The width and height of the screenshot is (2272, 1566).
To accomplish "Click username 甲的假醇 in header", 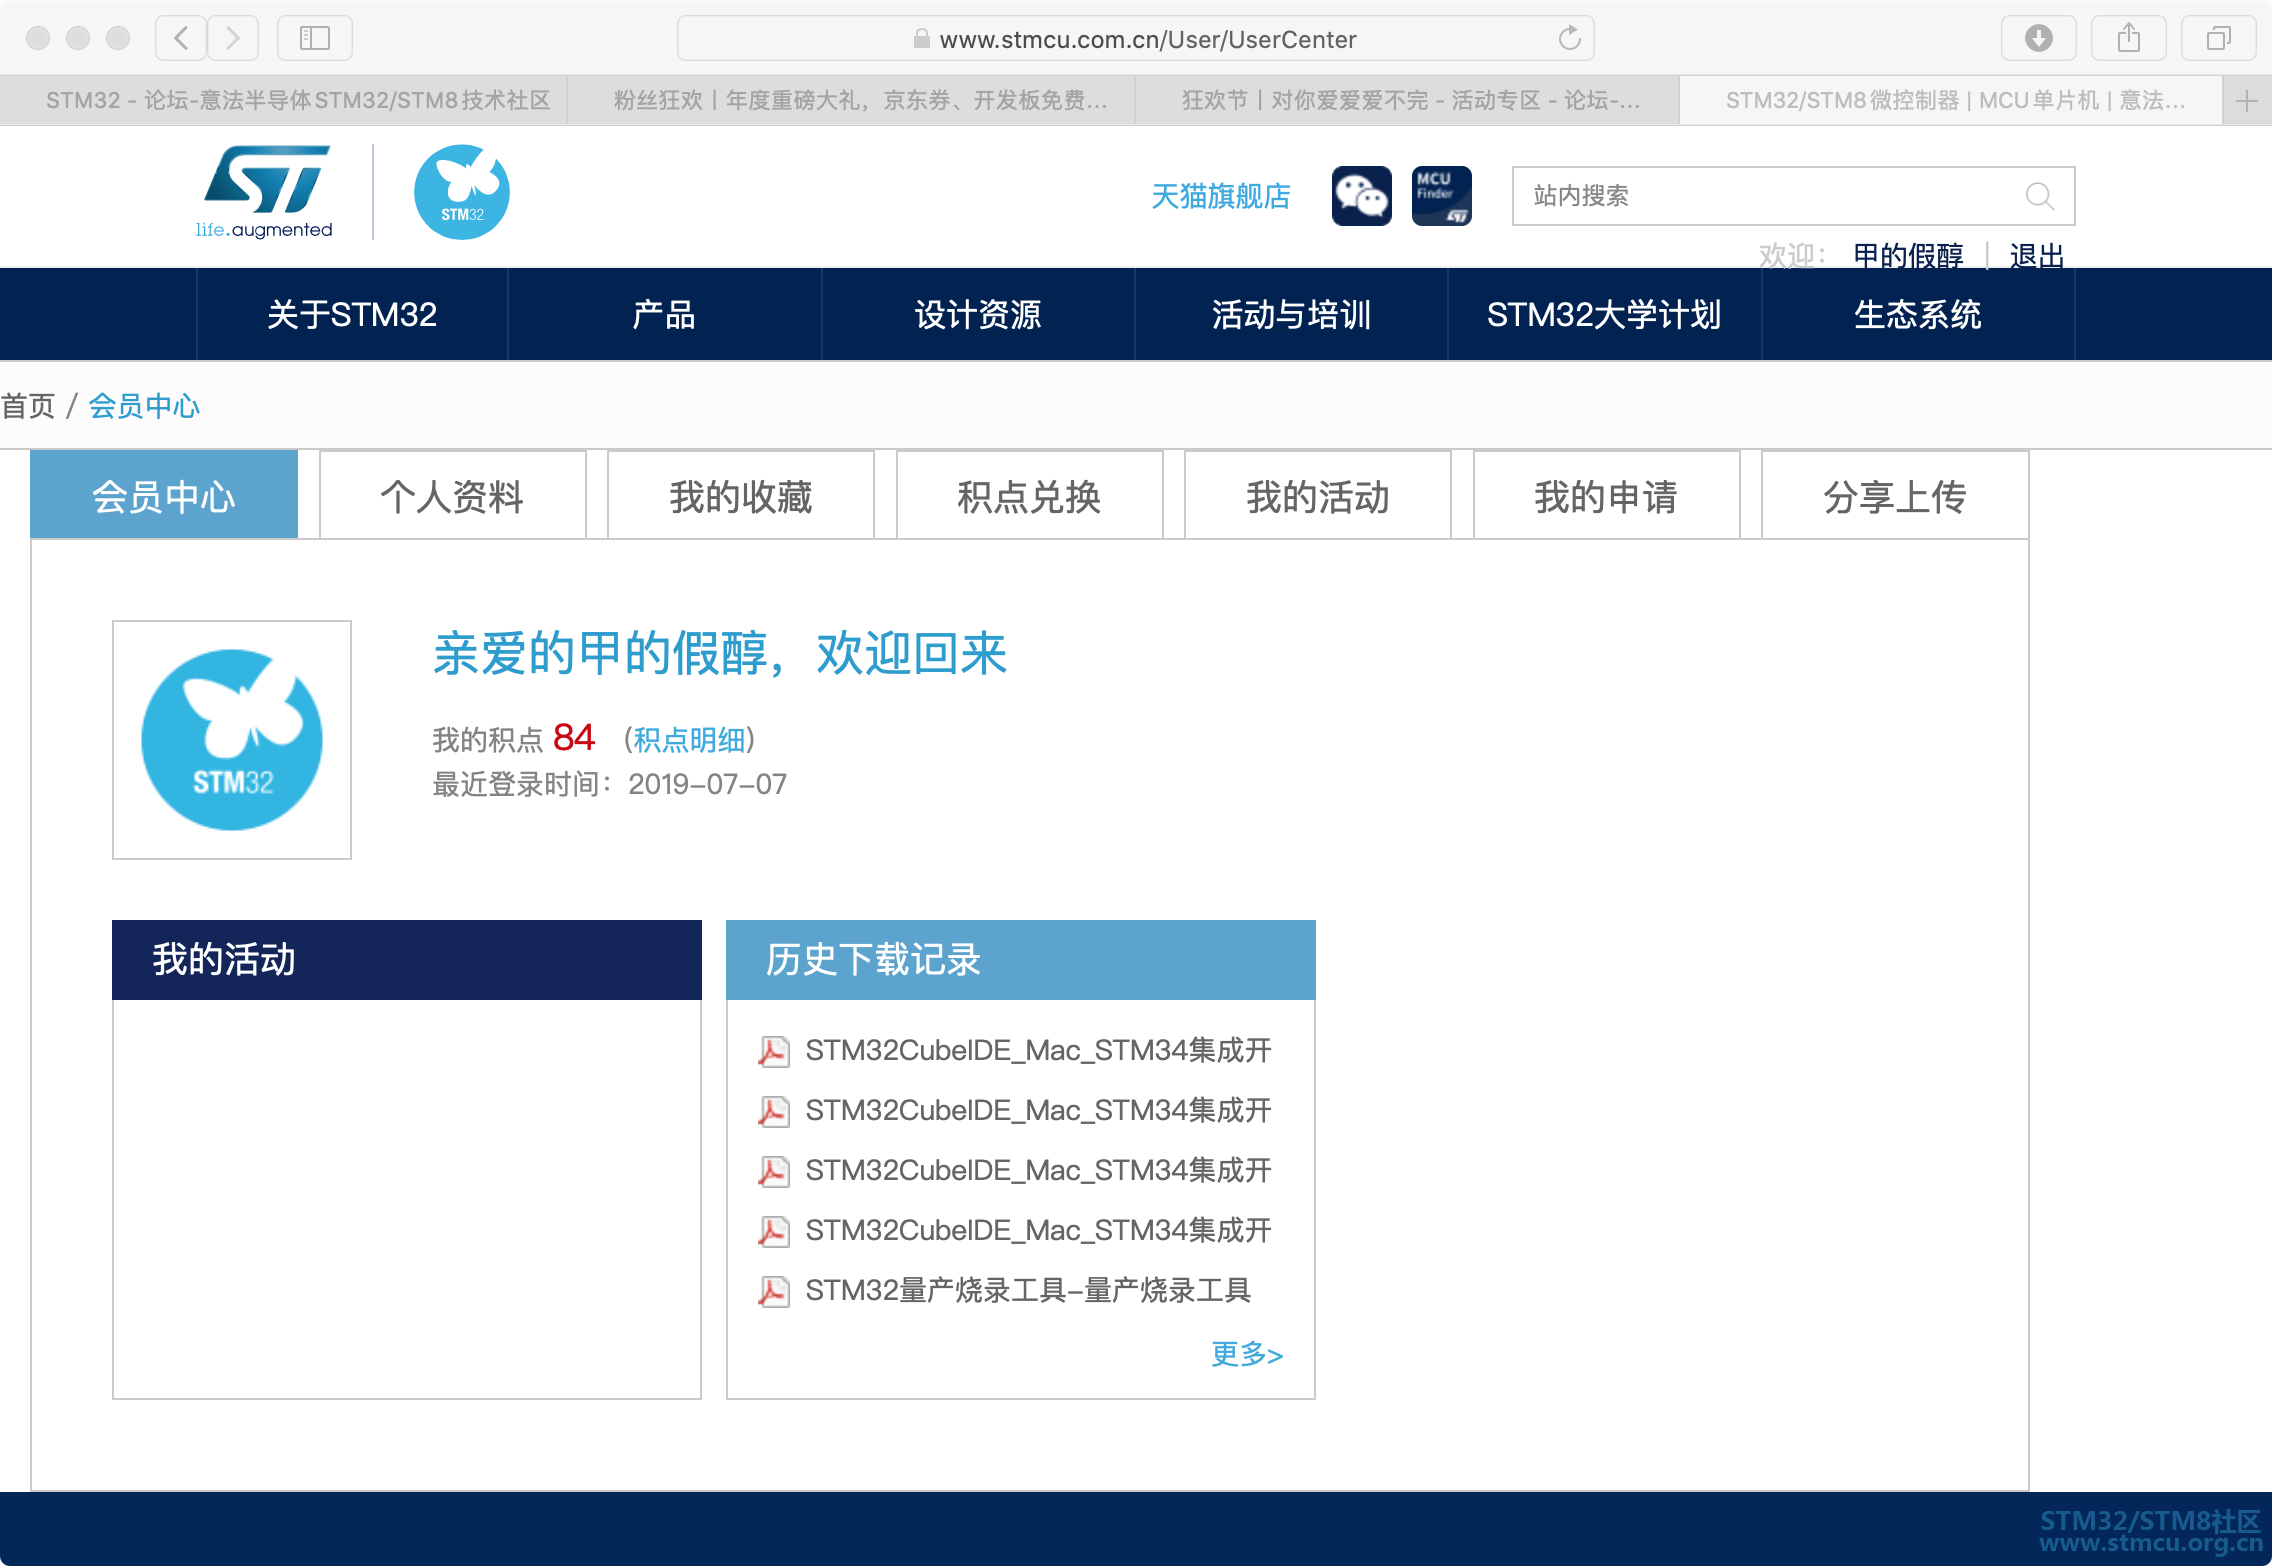I will (x=1908, y=256).
